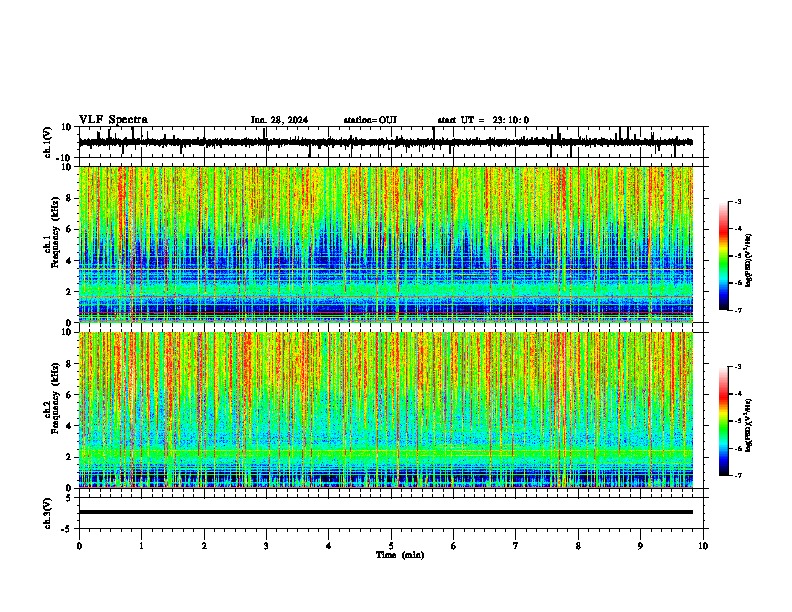Click time axis tick label "7"
Screen dimensions: 792x612
516,546
